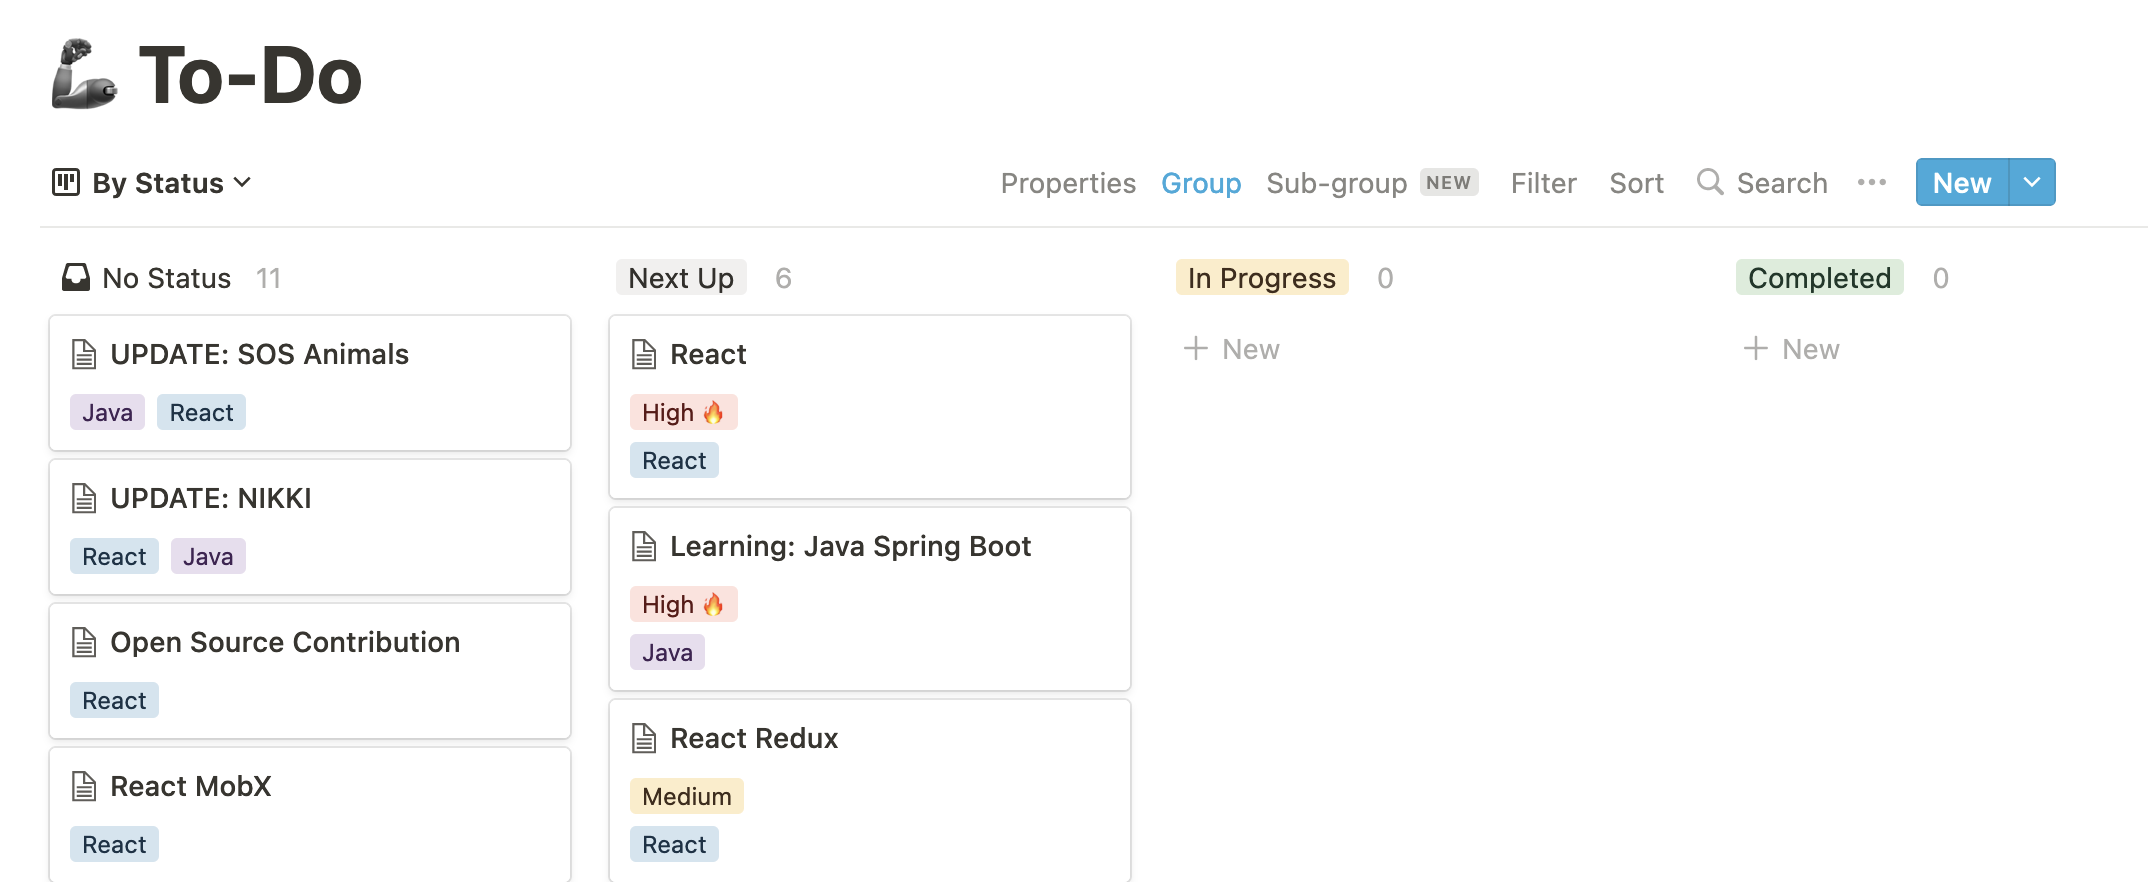2148x882 pixels.
Task: Open the Sub-group options
Action: coord(1336,183)
